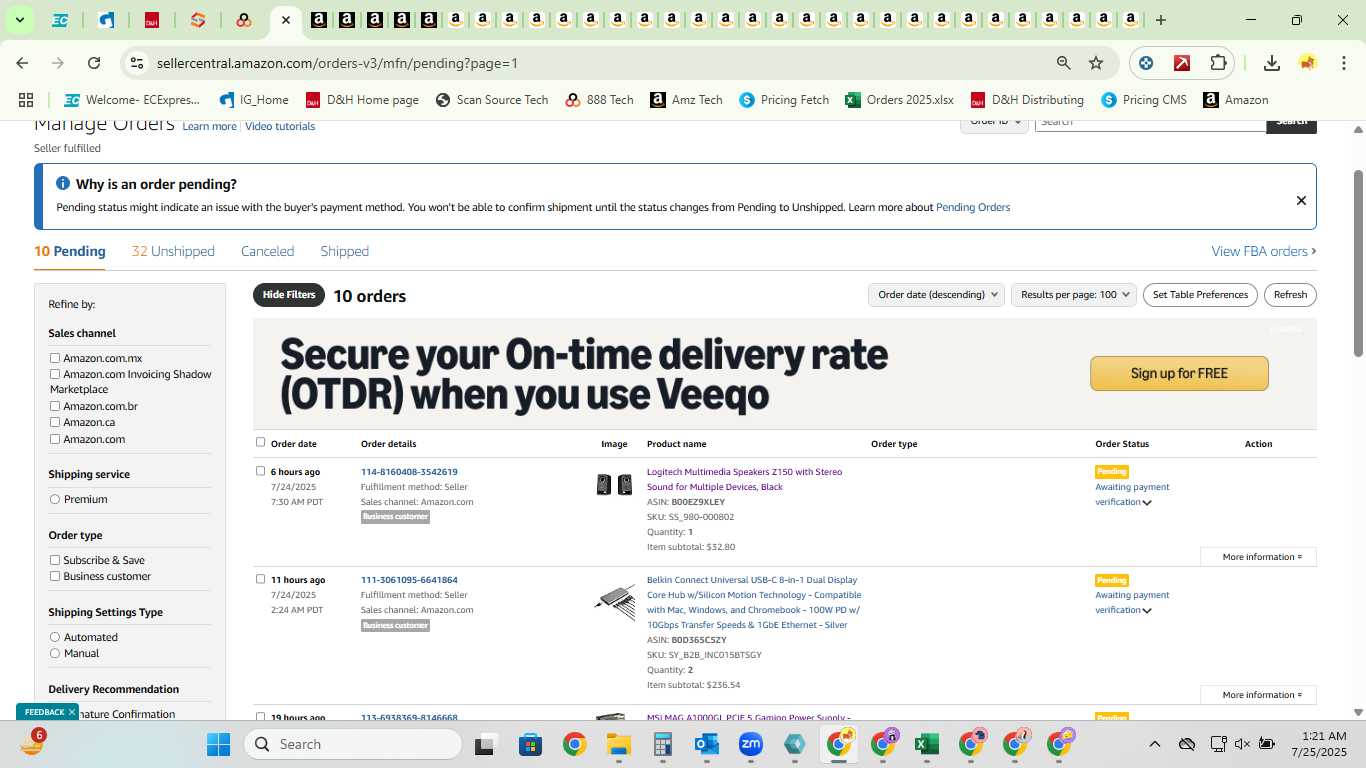
Task: Check Amazon.com Invoicing Shadow Marketplace filter
Action: (55, 374)
